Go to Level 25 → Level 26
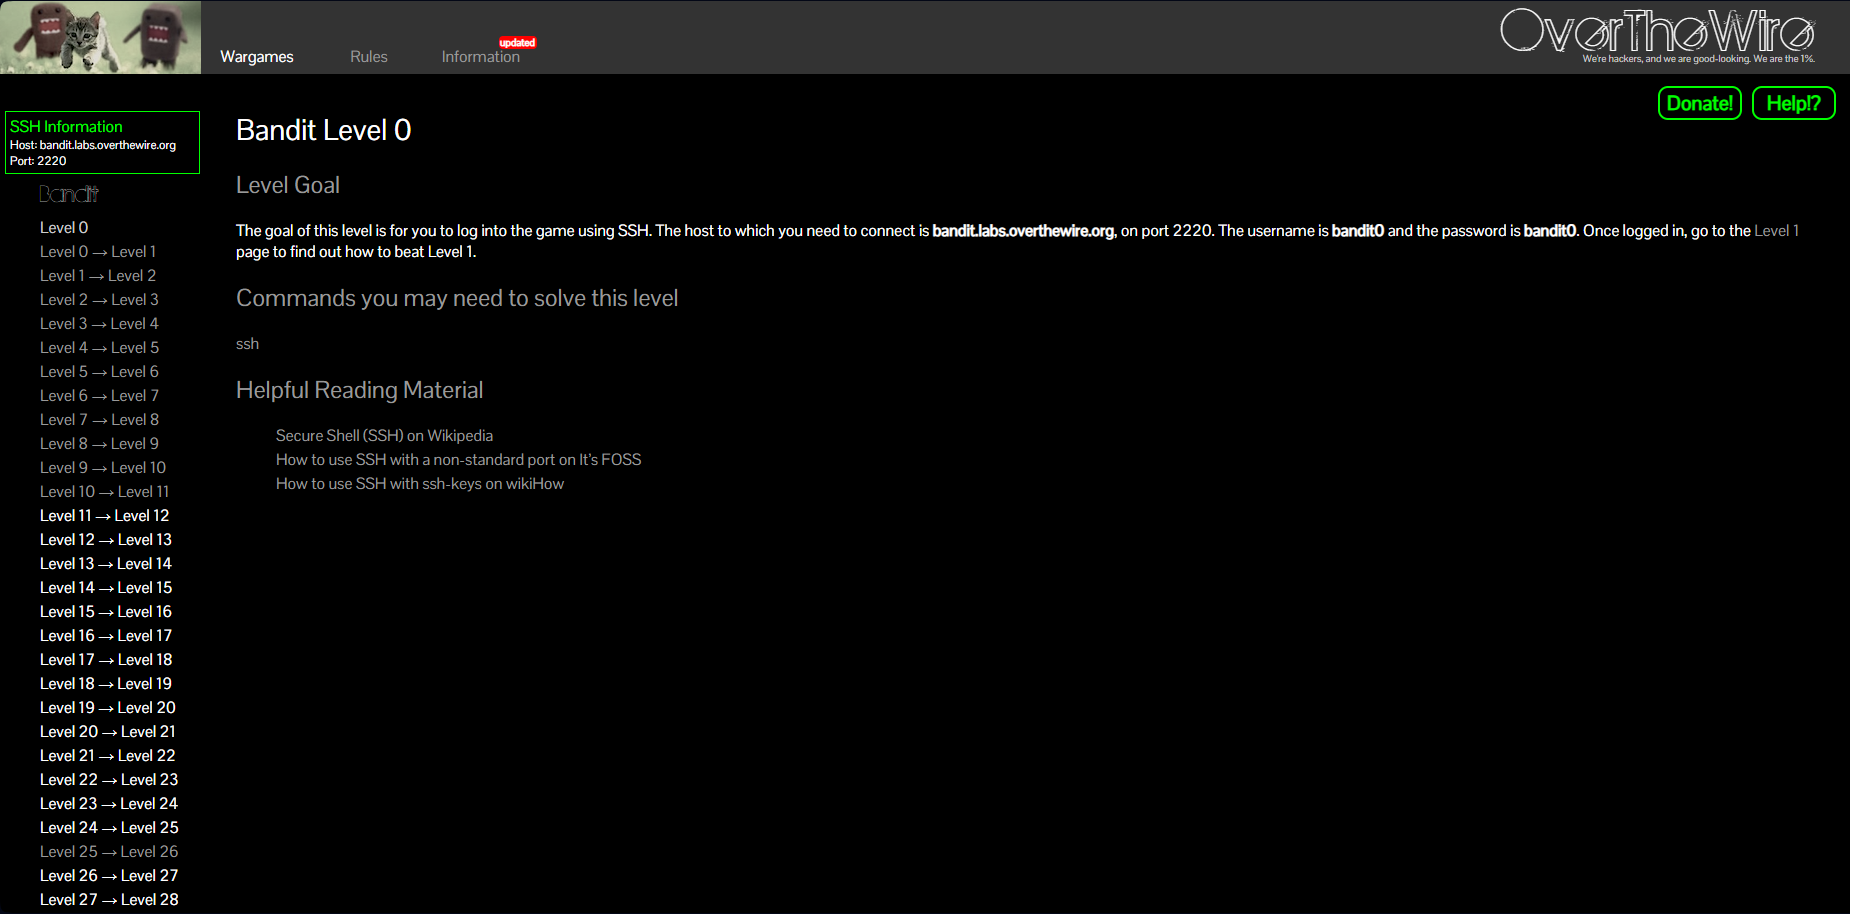Image resolution: width=1850 pixels, height=914 pixels. click(x=109, y=852)
